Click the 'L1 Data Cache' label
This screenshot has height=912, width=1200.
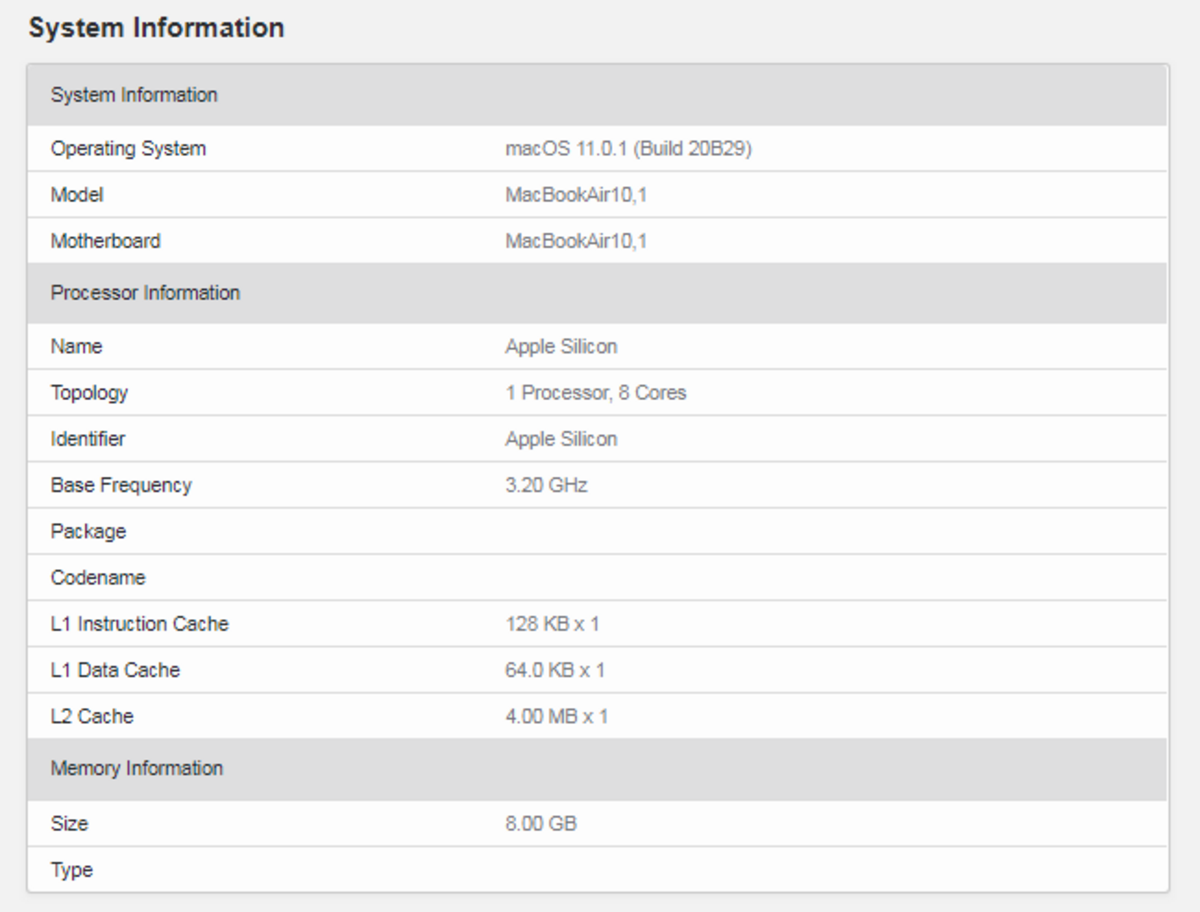[x=115, y=670]
